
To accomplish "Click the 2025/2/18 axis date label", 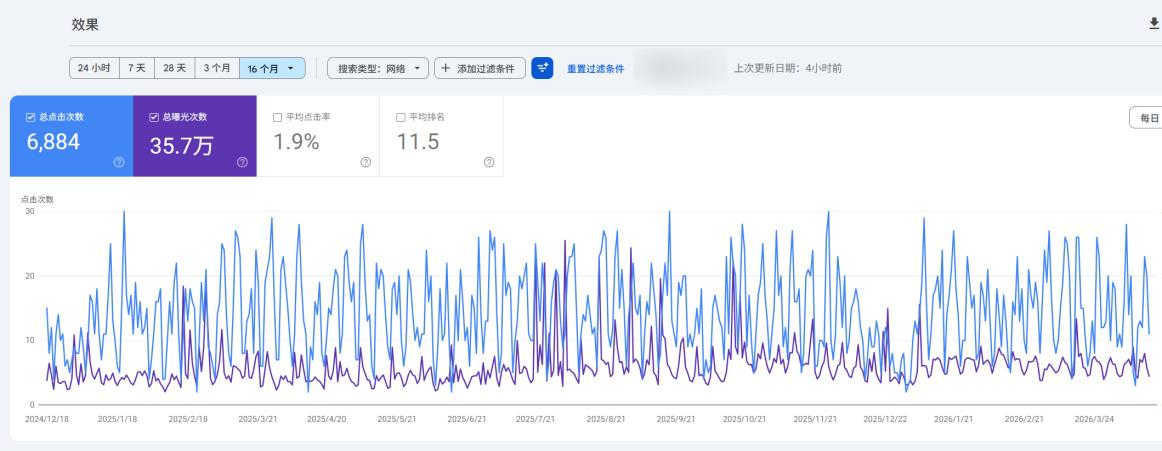I will pos(187,418).
